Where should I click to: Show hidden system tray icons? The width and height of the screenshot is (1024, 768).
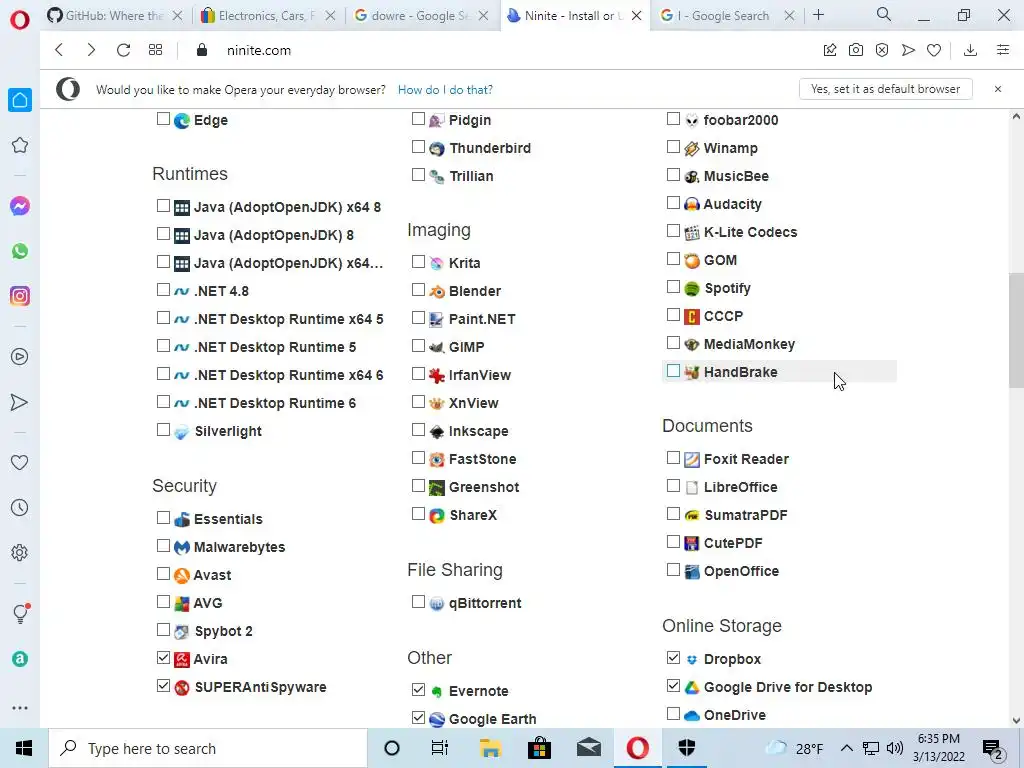846,748
